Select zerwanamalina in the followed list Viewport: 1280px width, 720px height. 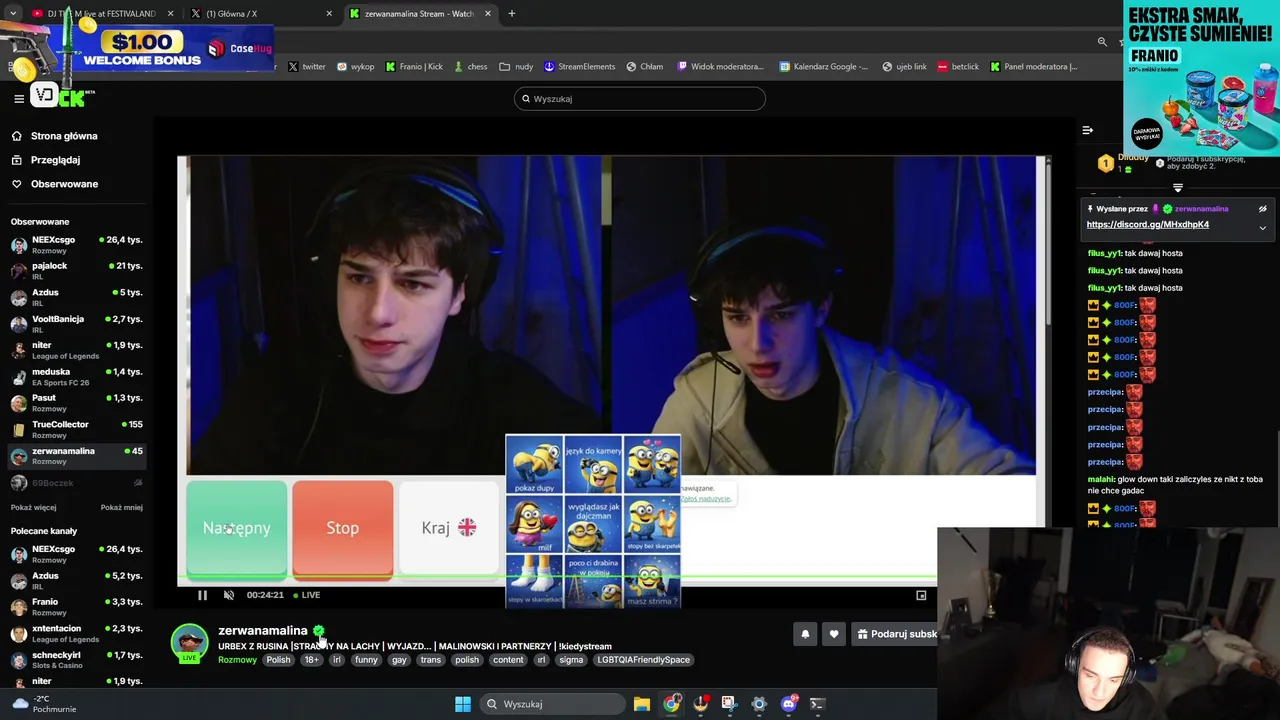[x=76, y=455]
